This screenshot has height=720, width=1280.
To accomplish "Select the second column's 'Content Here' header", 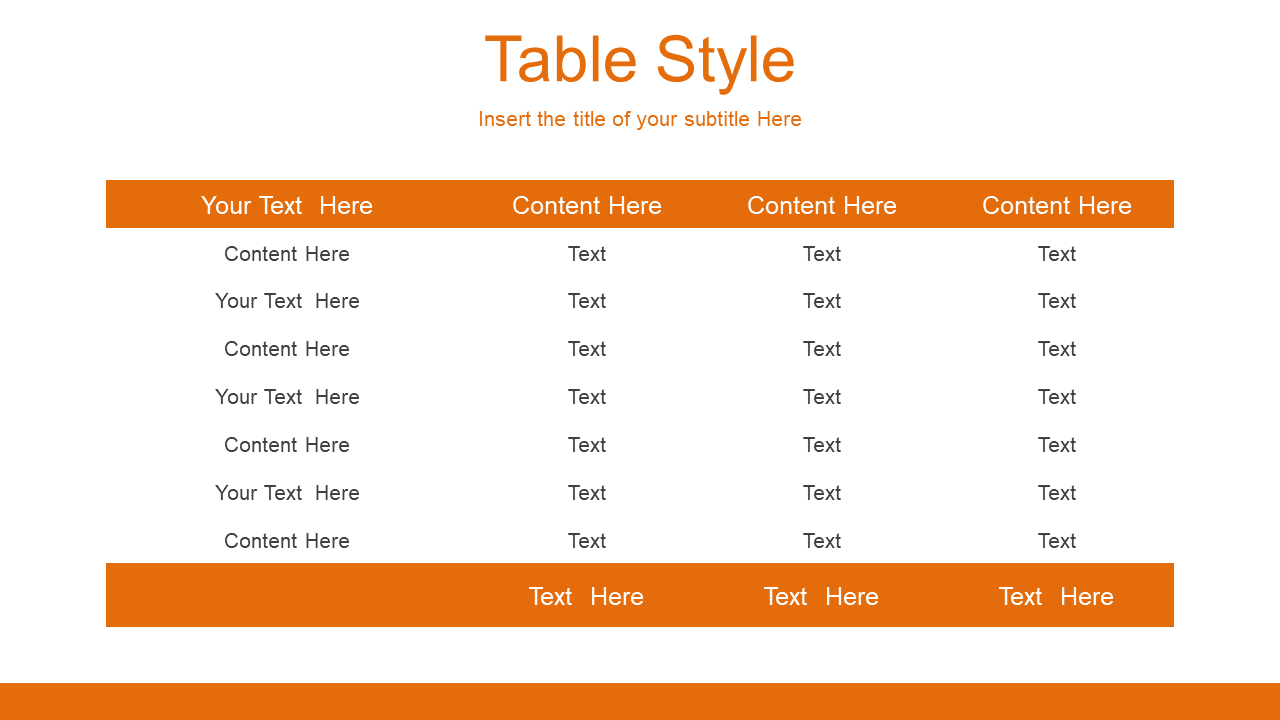I will tap(587, 205).
